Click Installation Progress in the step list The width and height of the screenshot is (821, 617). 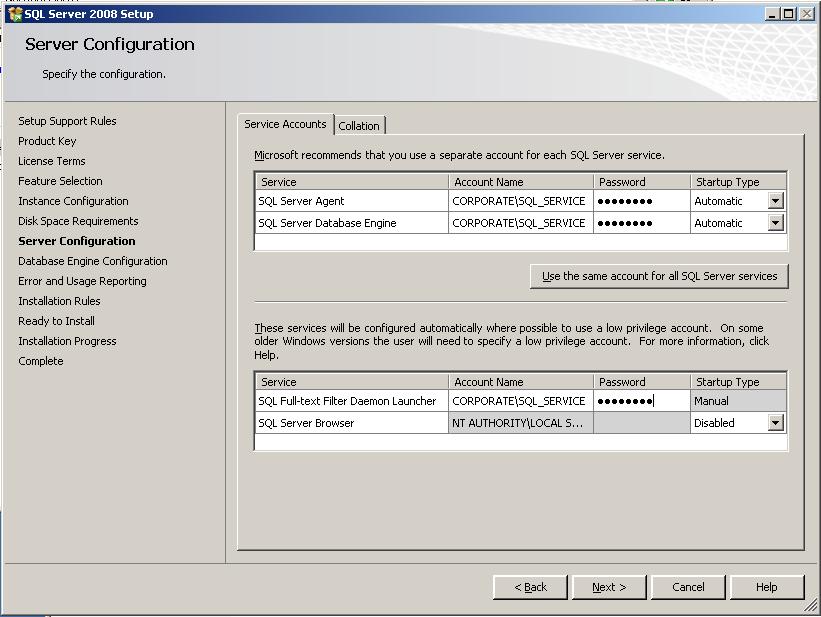[x=67, y=341]
